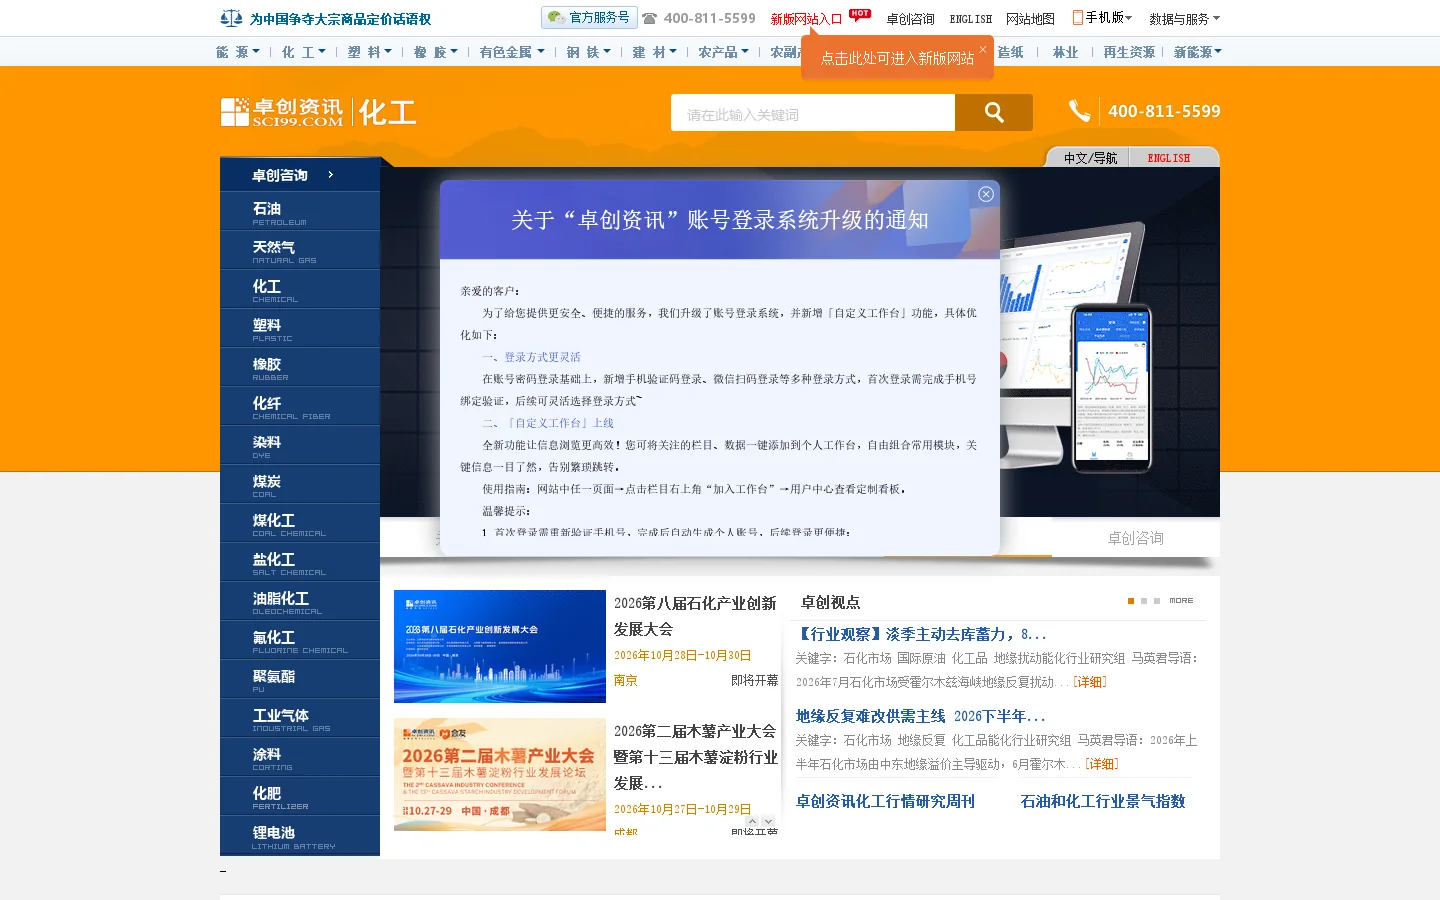The width and height of the screenshot is (1440, 900).
Task: Click ENGLISH link in top bar
Action: click(970, 19)
